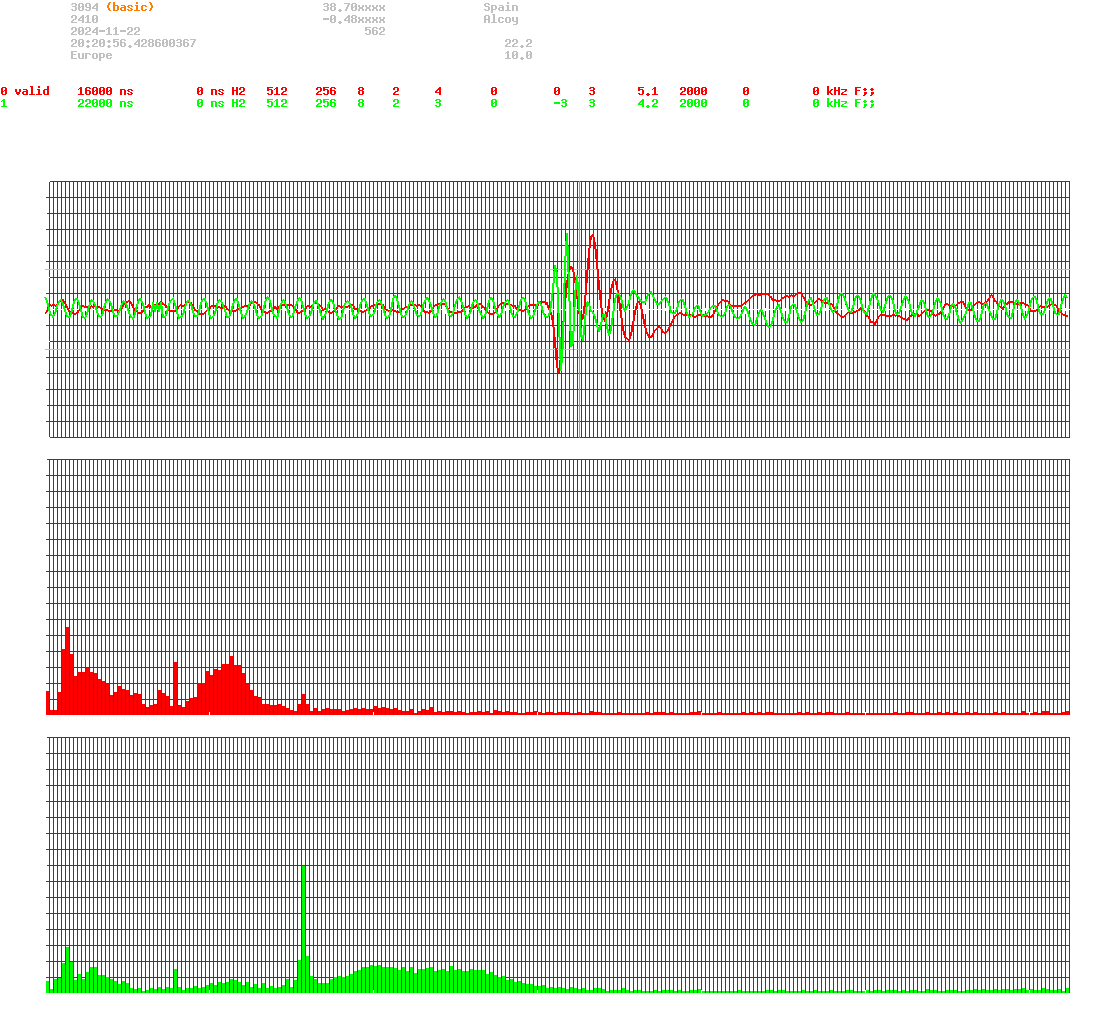
Task: Click the red vertical trigger marker line
Action: (x=573, y=309)
